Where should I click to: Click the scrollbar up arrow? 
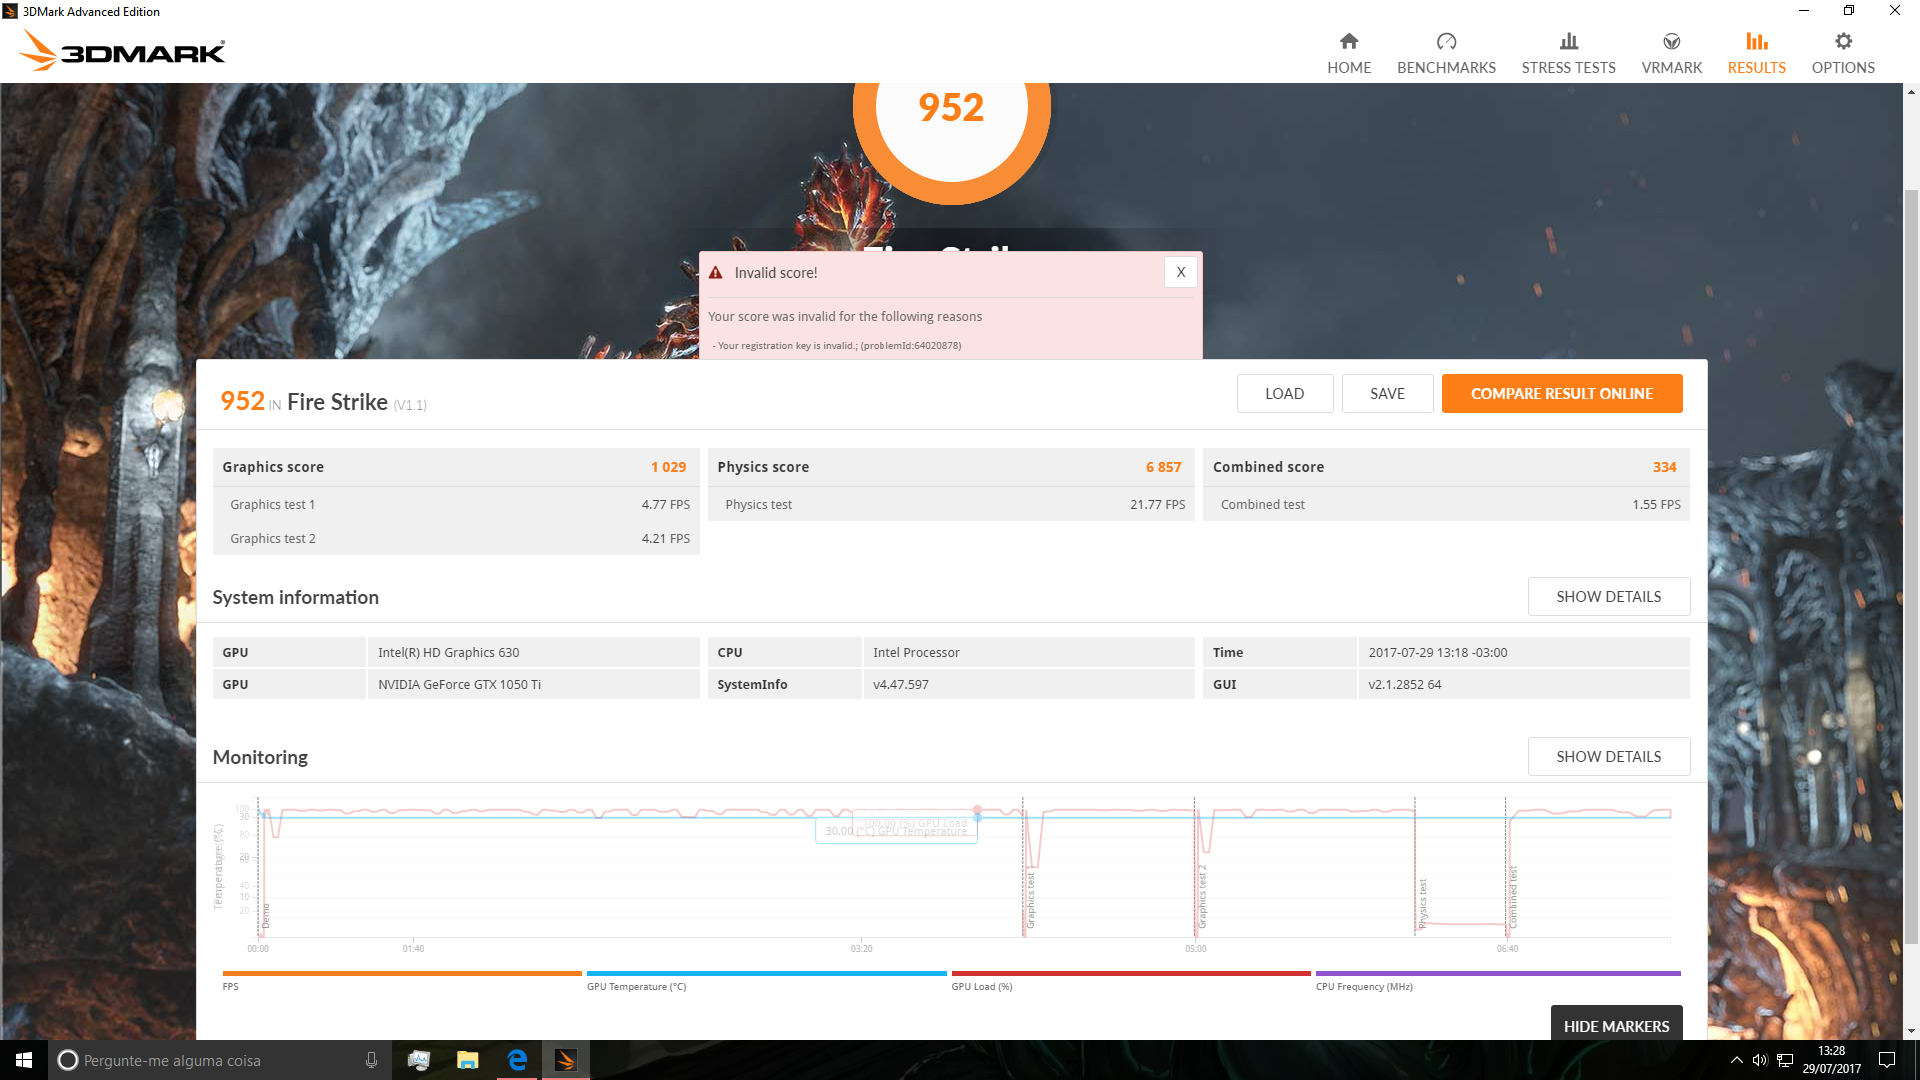[x=1911, y=92]
